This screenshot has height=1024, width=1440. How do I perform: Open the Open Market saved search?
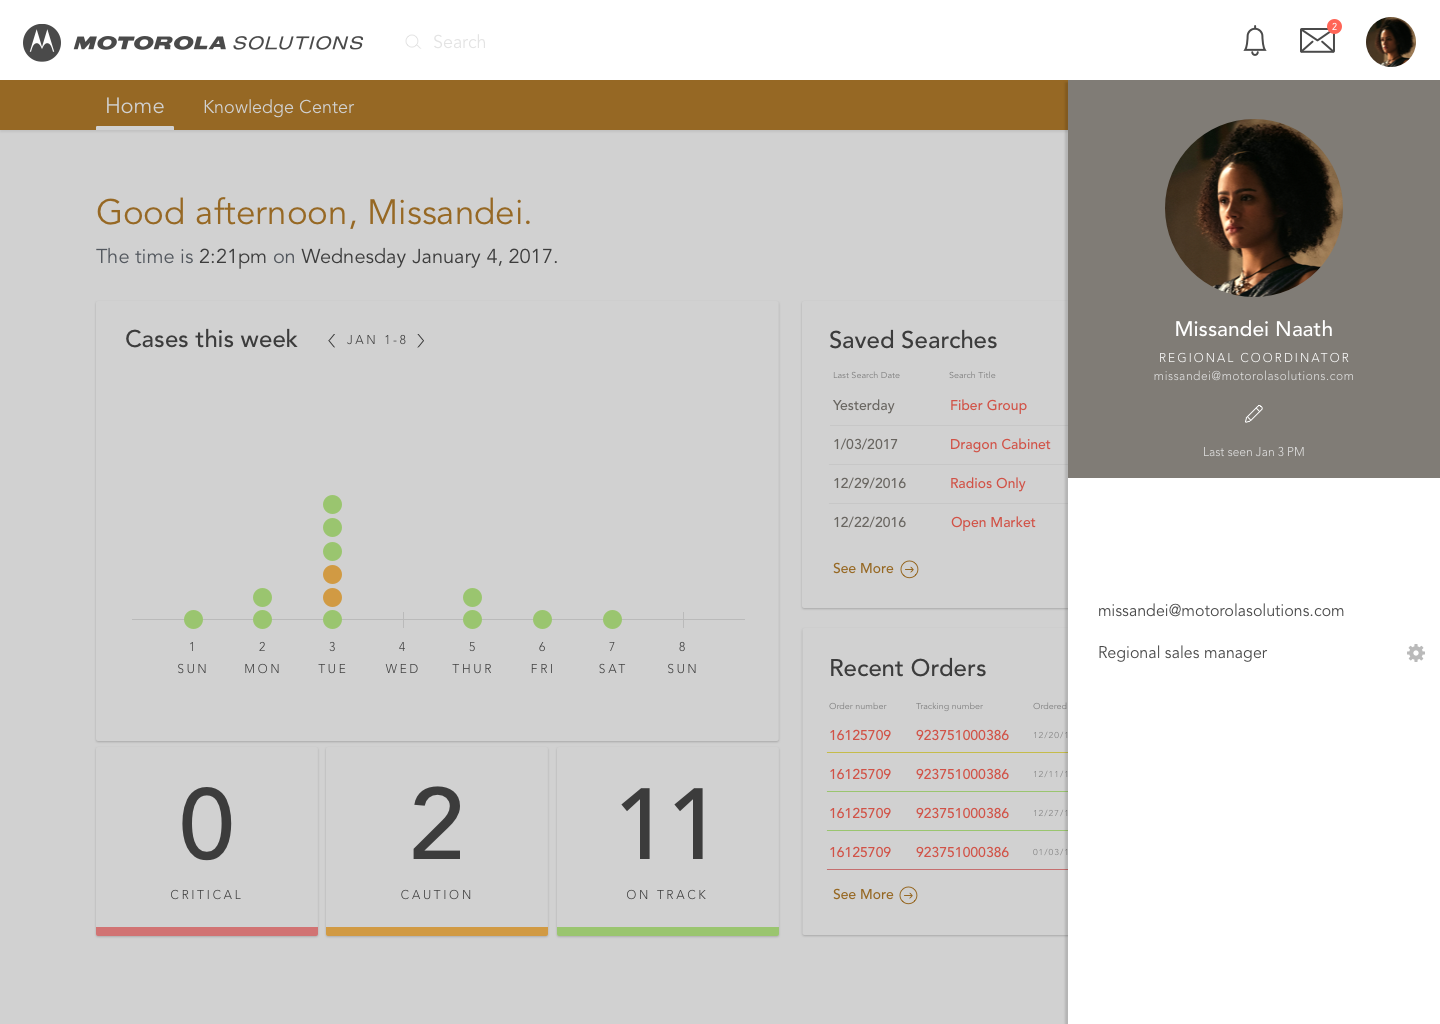point(993,522)
